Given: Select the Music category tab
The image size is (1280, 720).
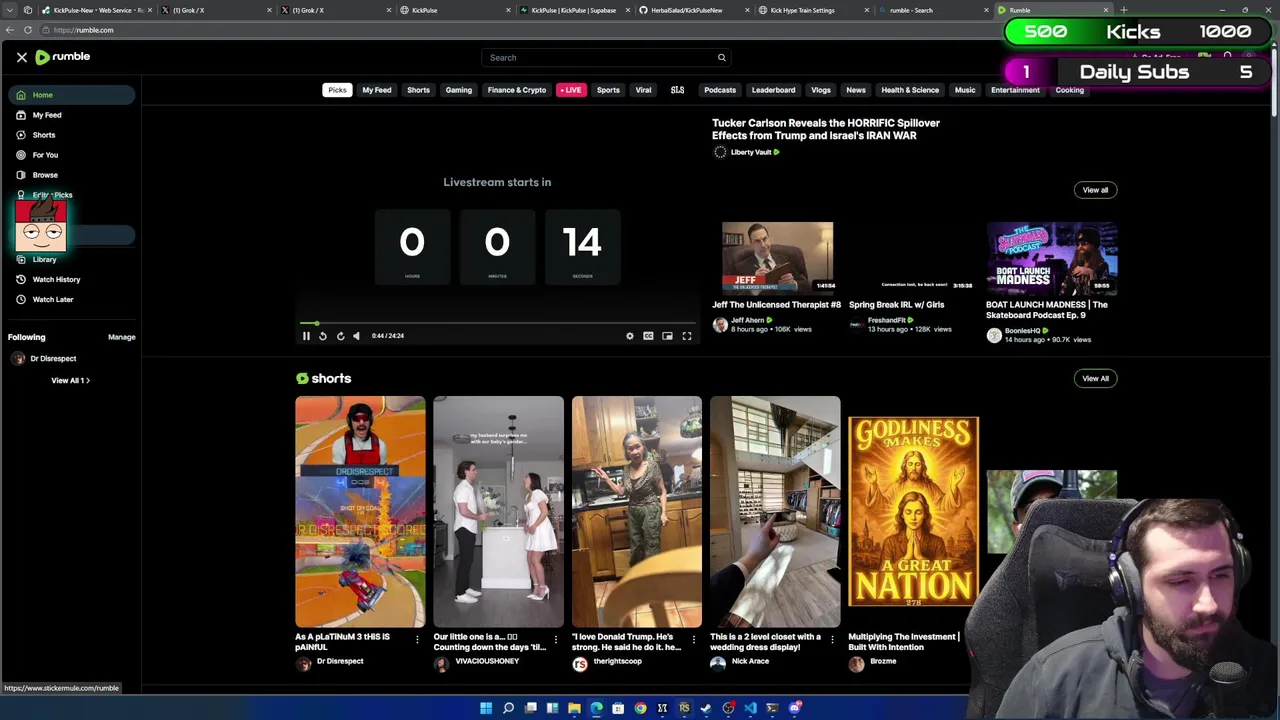Looking at the screenshot, I should point(965,90).
